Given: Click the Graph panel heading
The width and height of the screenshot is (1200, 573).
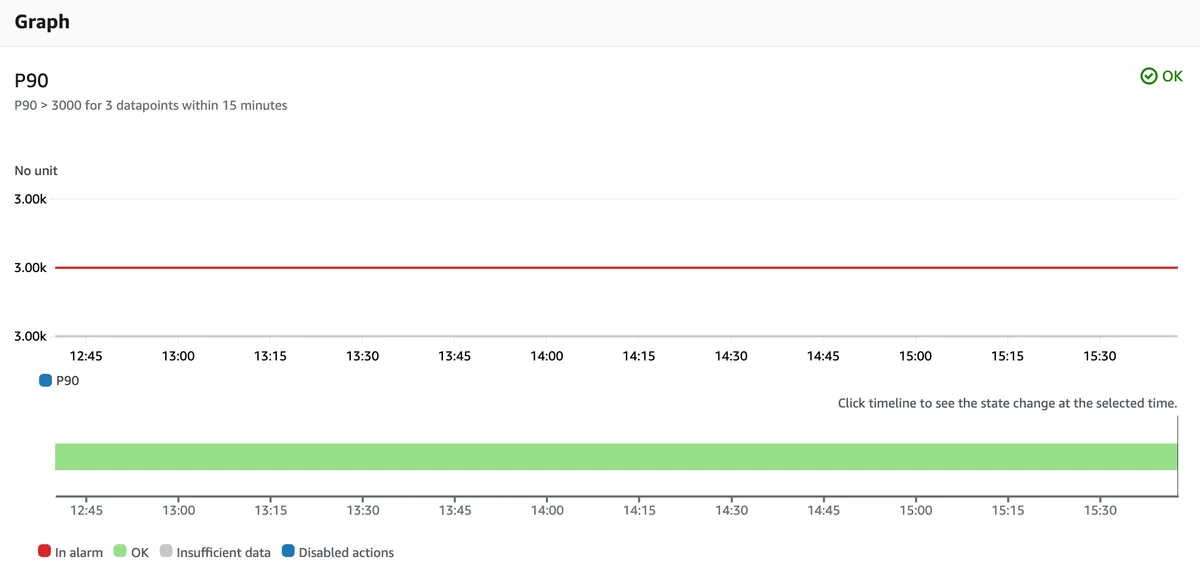Looking at the screenshot, I should [42, 21].
